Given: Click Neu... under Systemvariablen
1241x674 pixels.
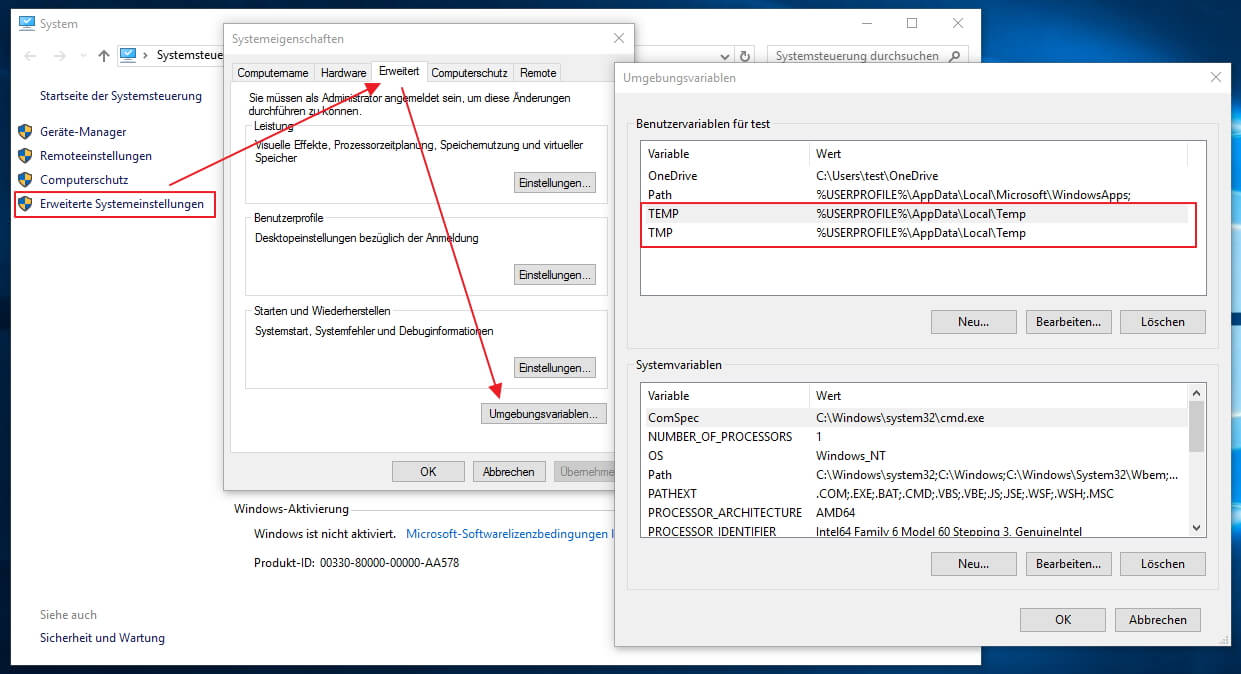Looking at the screenshot, I should click(973, 564).
